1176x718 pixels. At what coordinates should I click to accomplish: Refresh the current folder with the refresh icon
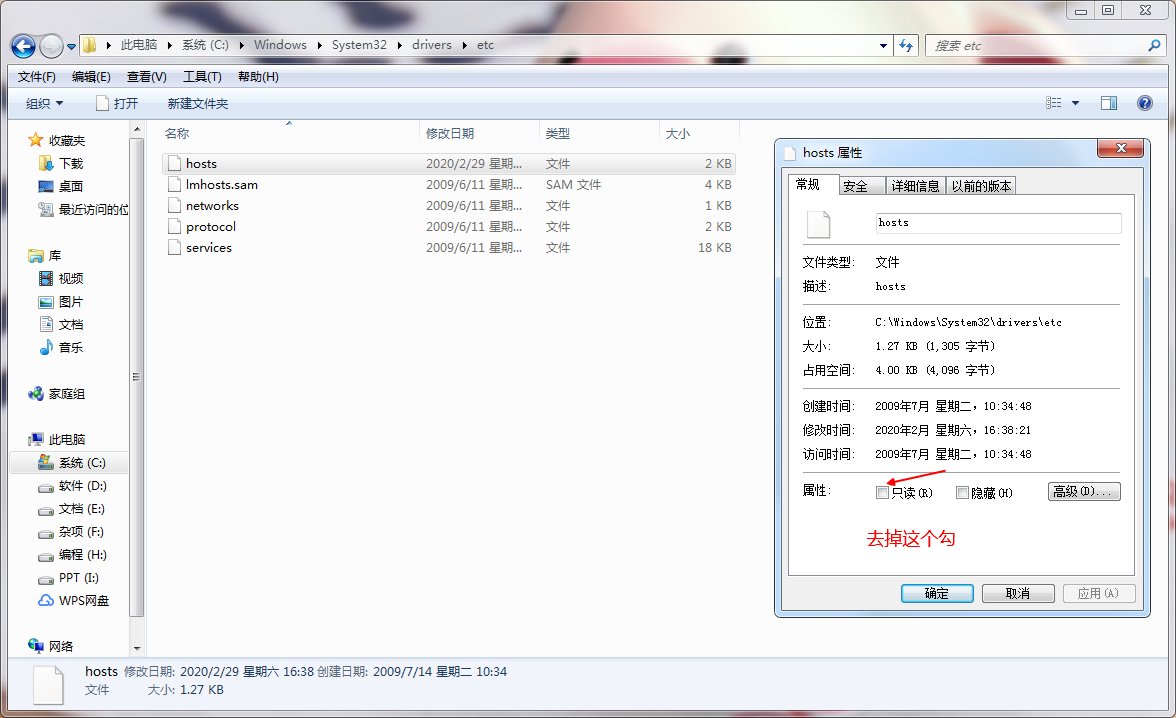[906, 45]
